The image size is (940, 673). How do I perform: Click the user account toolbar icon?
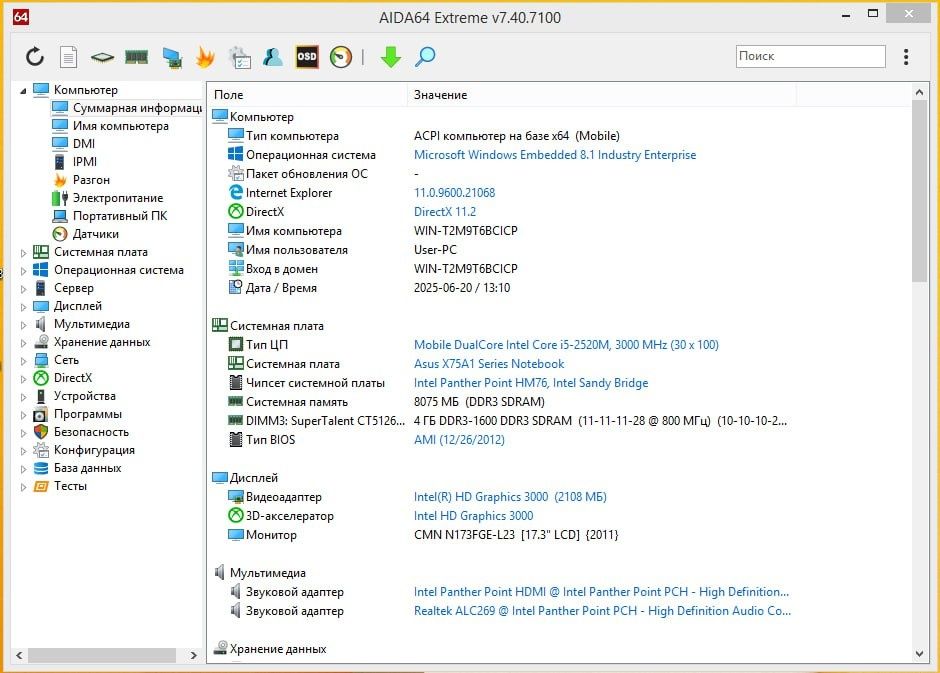click(273, 57)
